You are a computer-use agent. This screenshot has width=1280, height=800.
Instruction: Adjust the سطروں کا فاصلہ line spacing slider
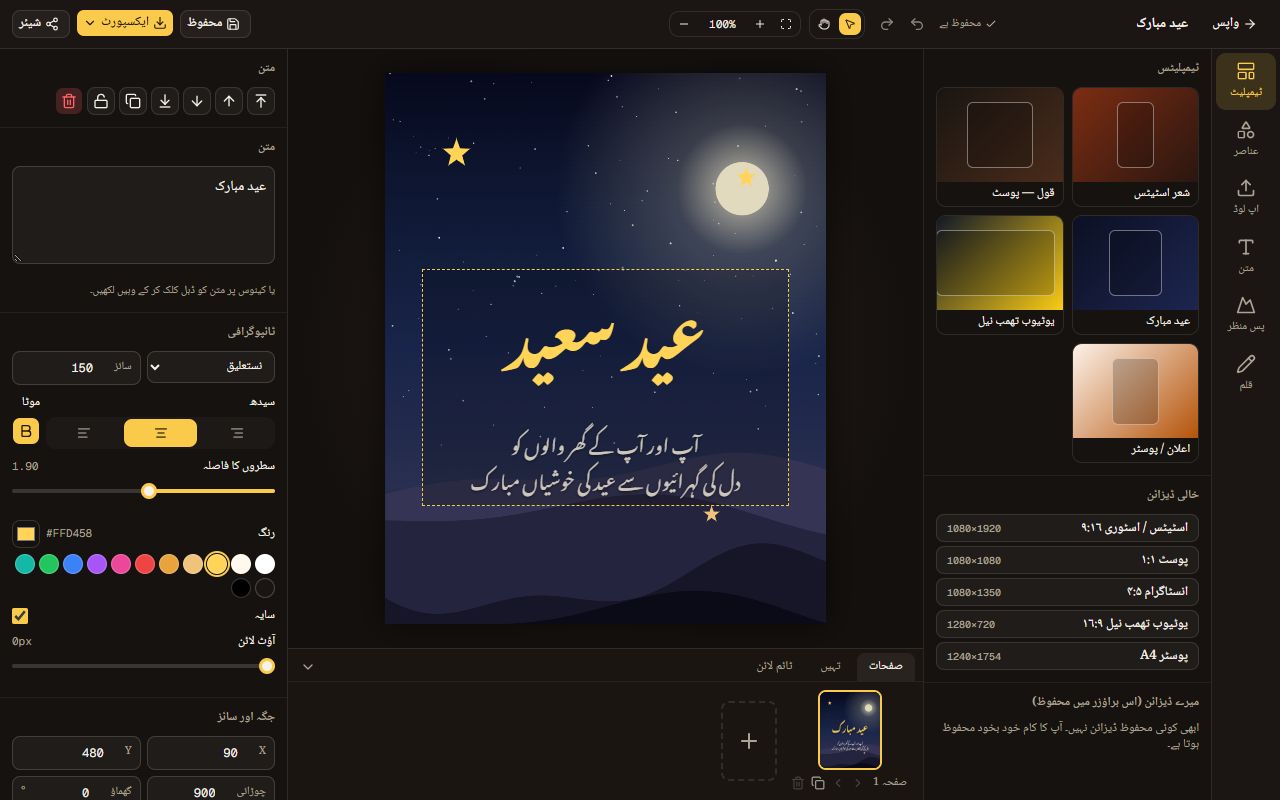coord(143,491)
